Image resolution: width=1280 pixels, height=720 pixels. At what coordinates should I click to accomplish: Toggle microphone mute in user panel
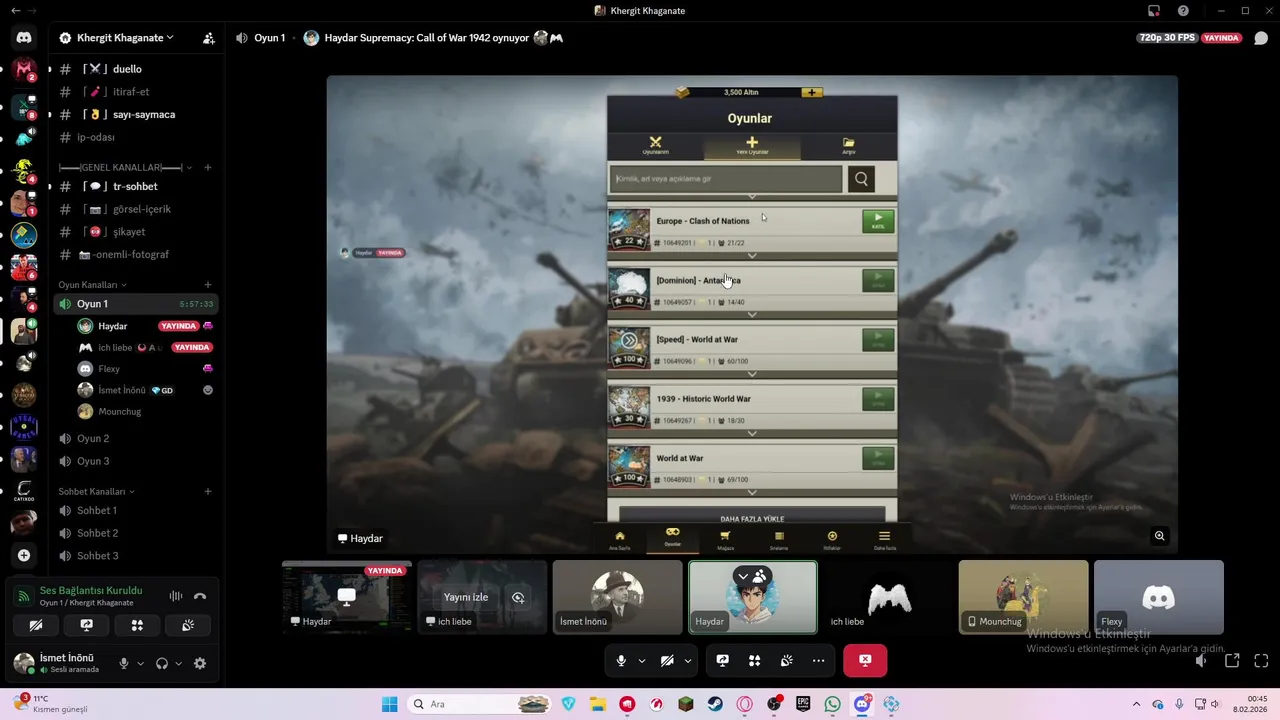pyautogui.click(x=124, y=663)
